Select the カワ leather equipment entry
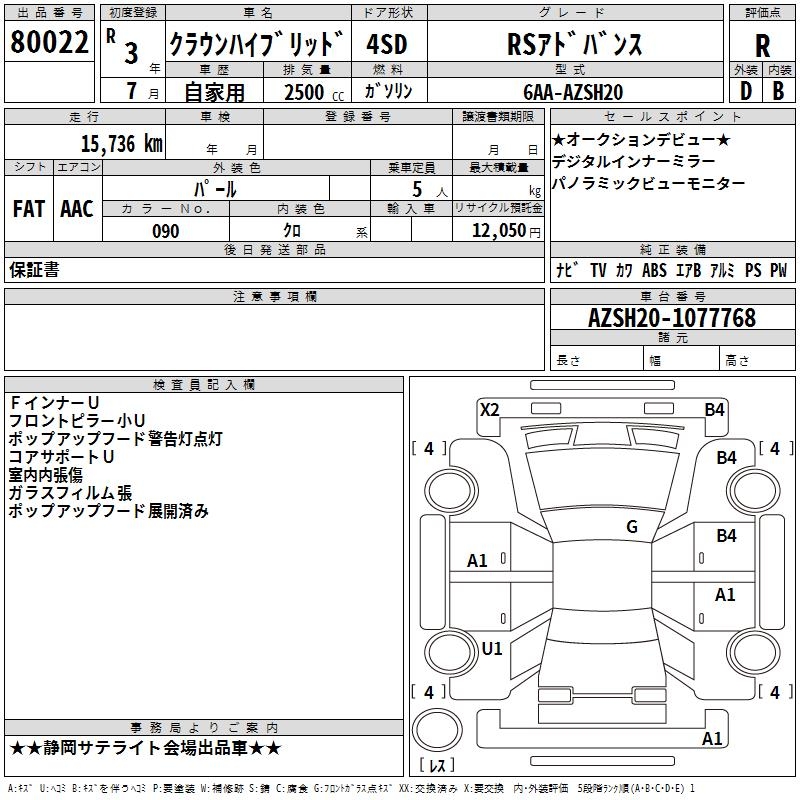The image size is (800, 800). coord(623,270)
